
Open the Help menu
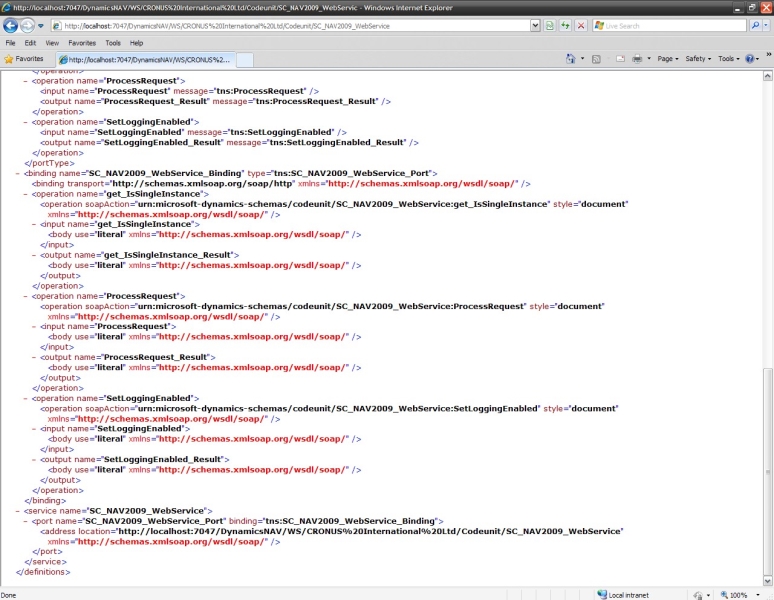136,43
